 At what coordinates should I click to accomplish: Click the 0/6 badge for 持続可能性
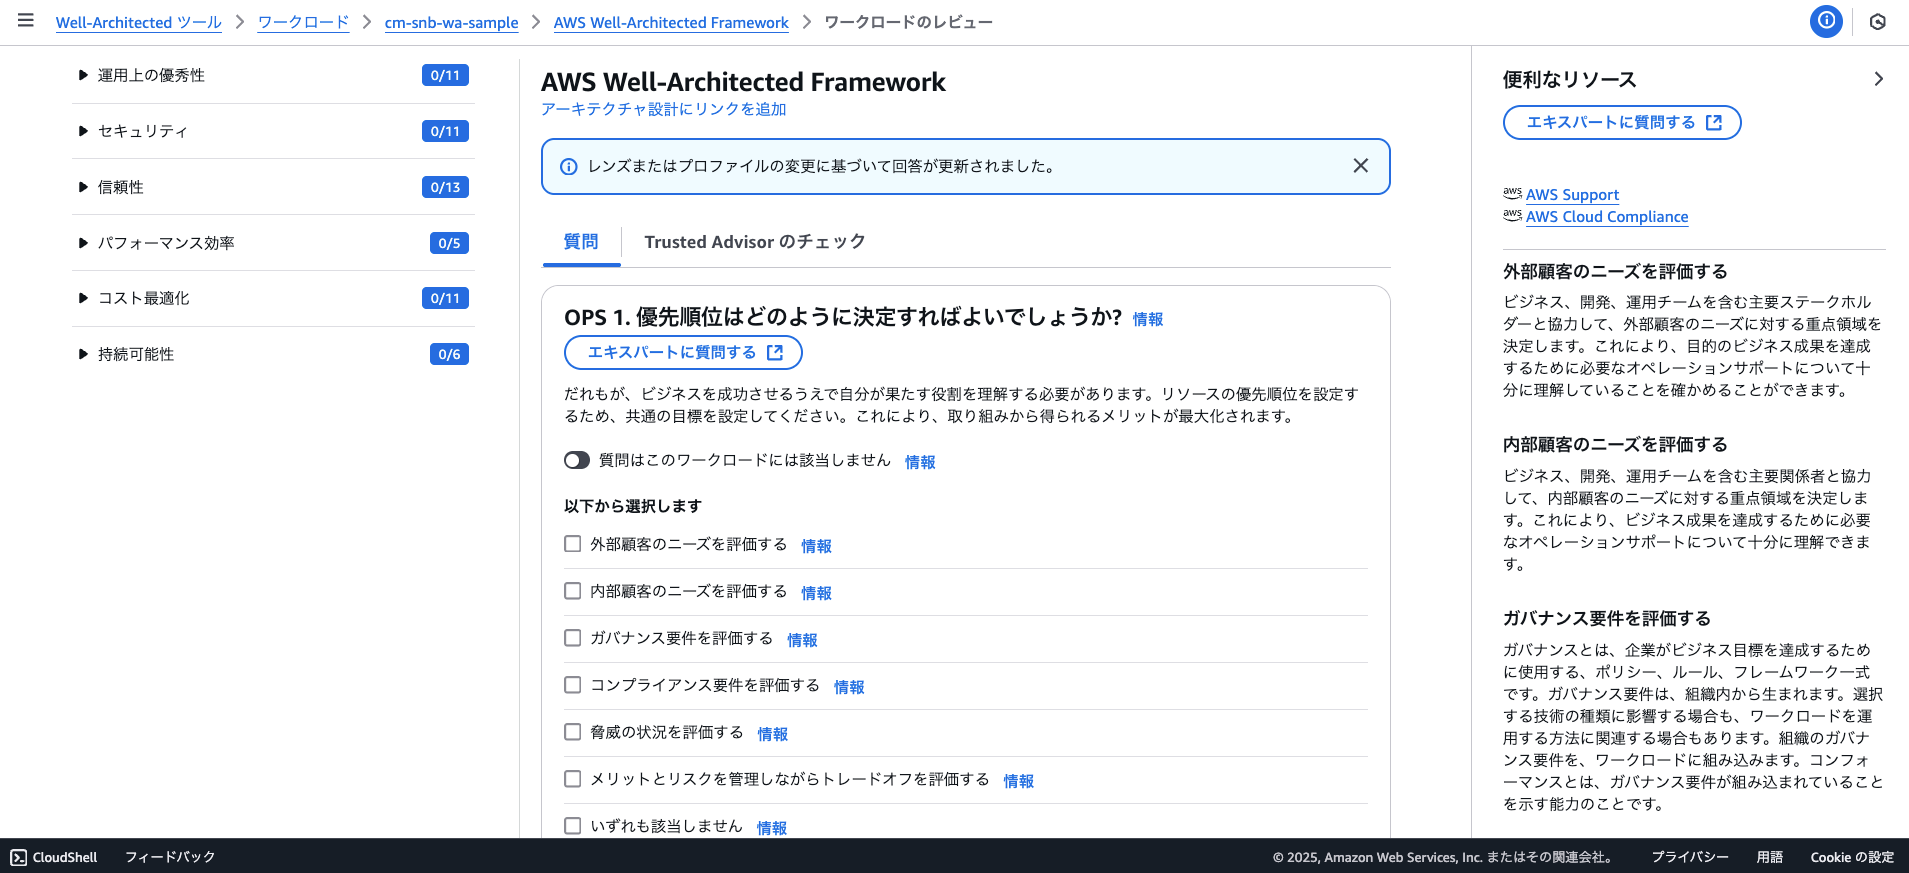coord(449,354)
